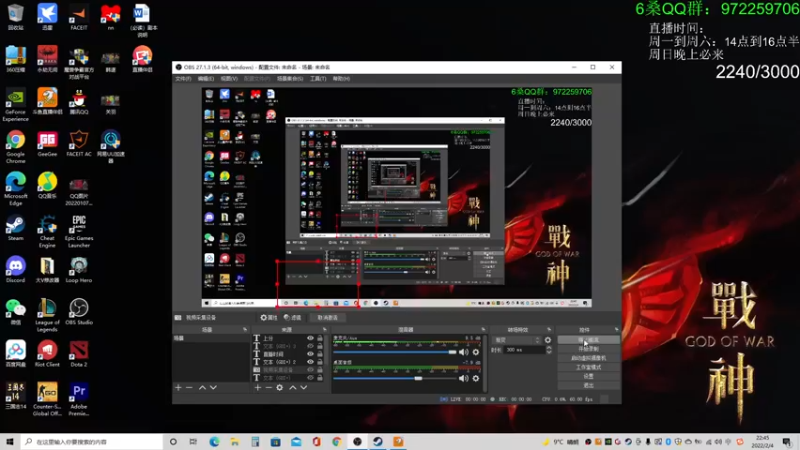This screenshot has width=800, height=450.
Task: Click the 工作室模式 studio mode button
Action: click(x=588, y=367)
